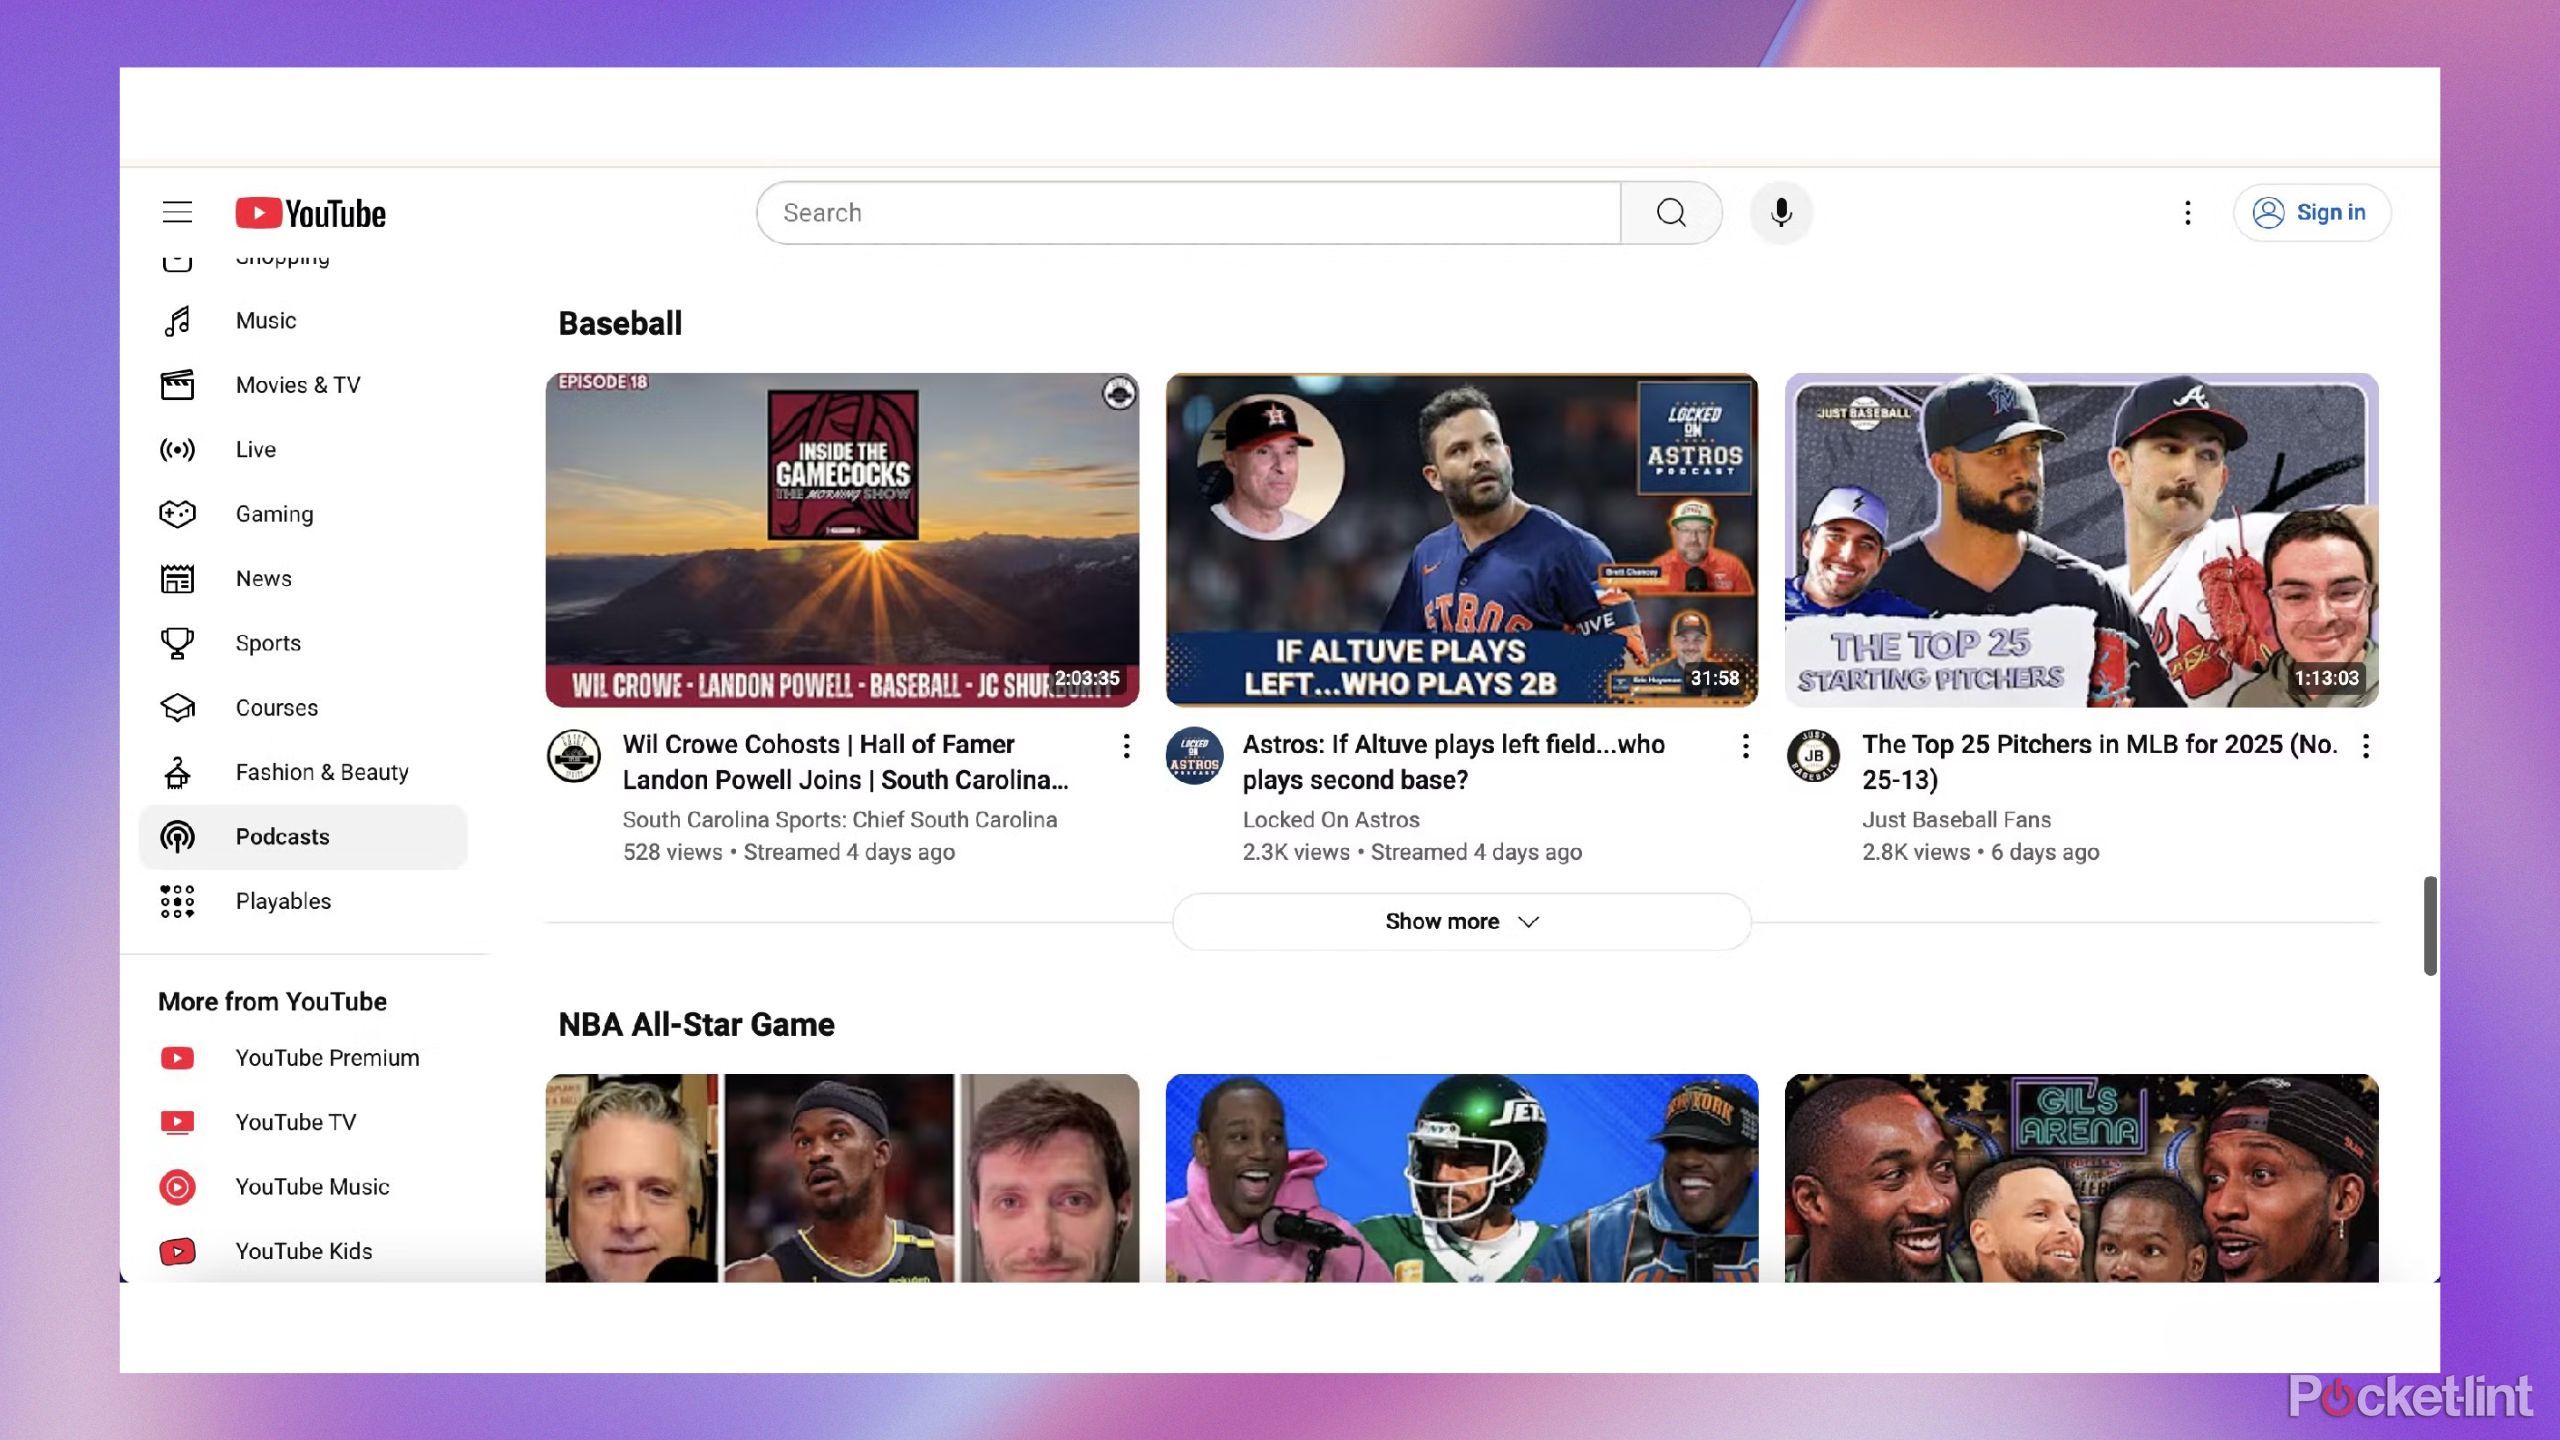Image resolution: width=2560 pixels, height=1440 pixels.
Task: Open Wil Crowe Cohosts video title
Action: tap(846, 762)
